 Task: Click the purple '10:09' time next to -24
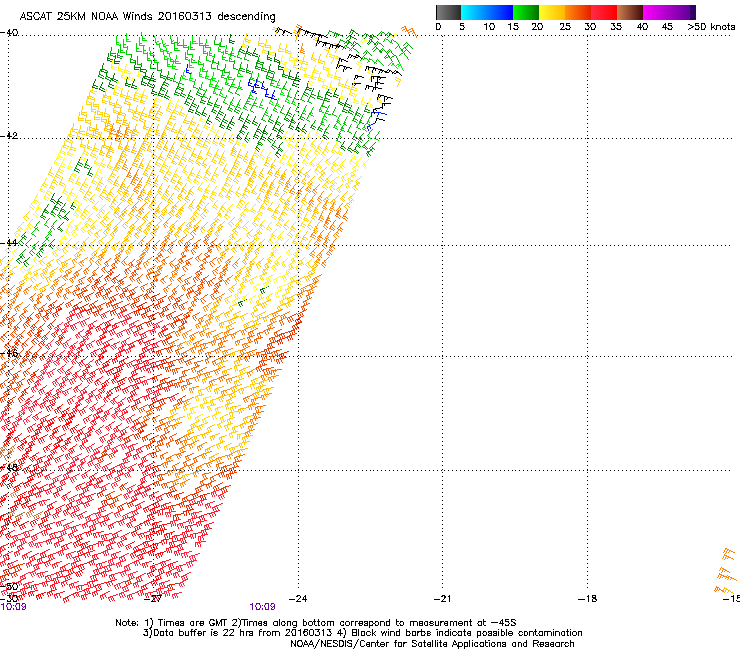click(262, 607)
